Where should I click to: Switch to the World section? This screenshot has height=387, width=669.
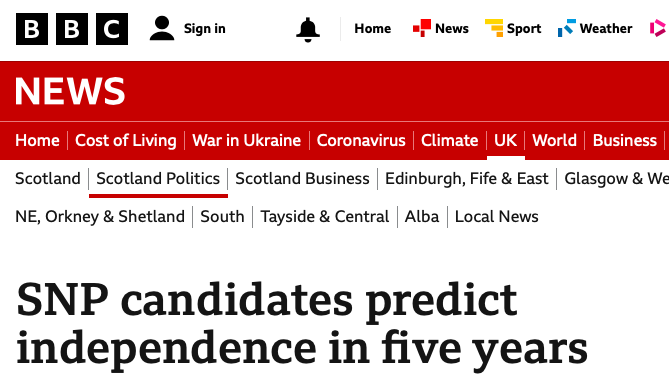(x=554, y=140)
